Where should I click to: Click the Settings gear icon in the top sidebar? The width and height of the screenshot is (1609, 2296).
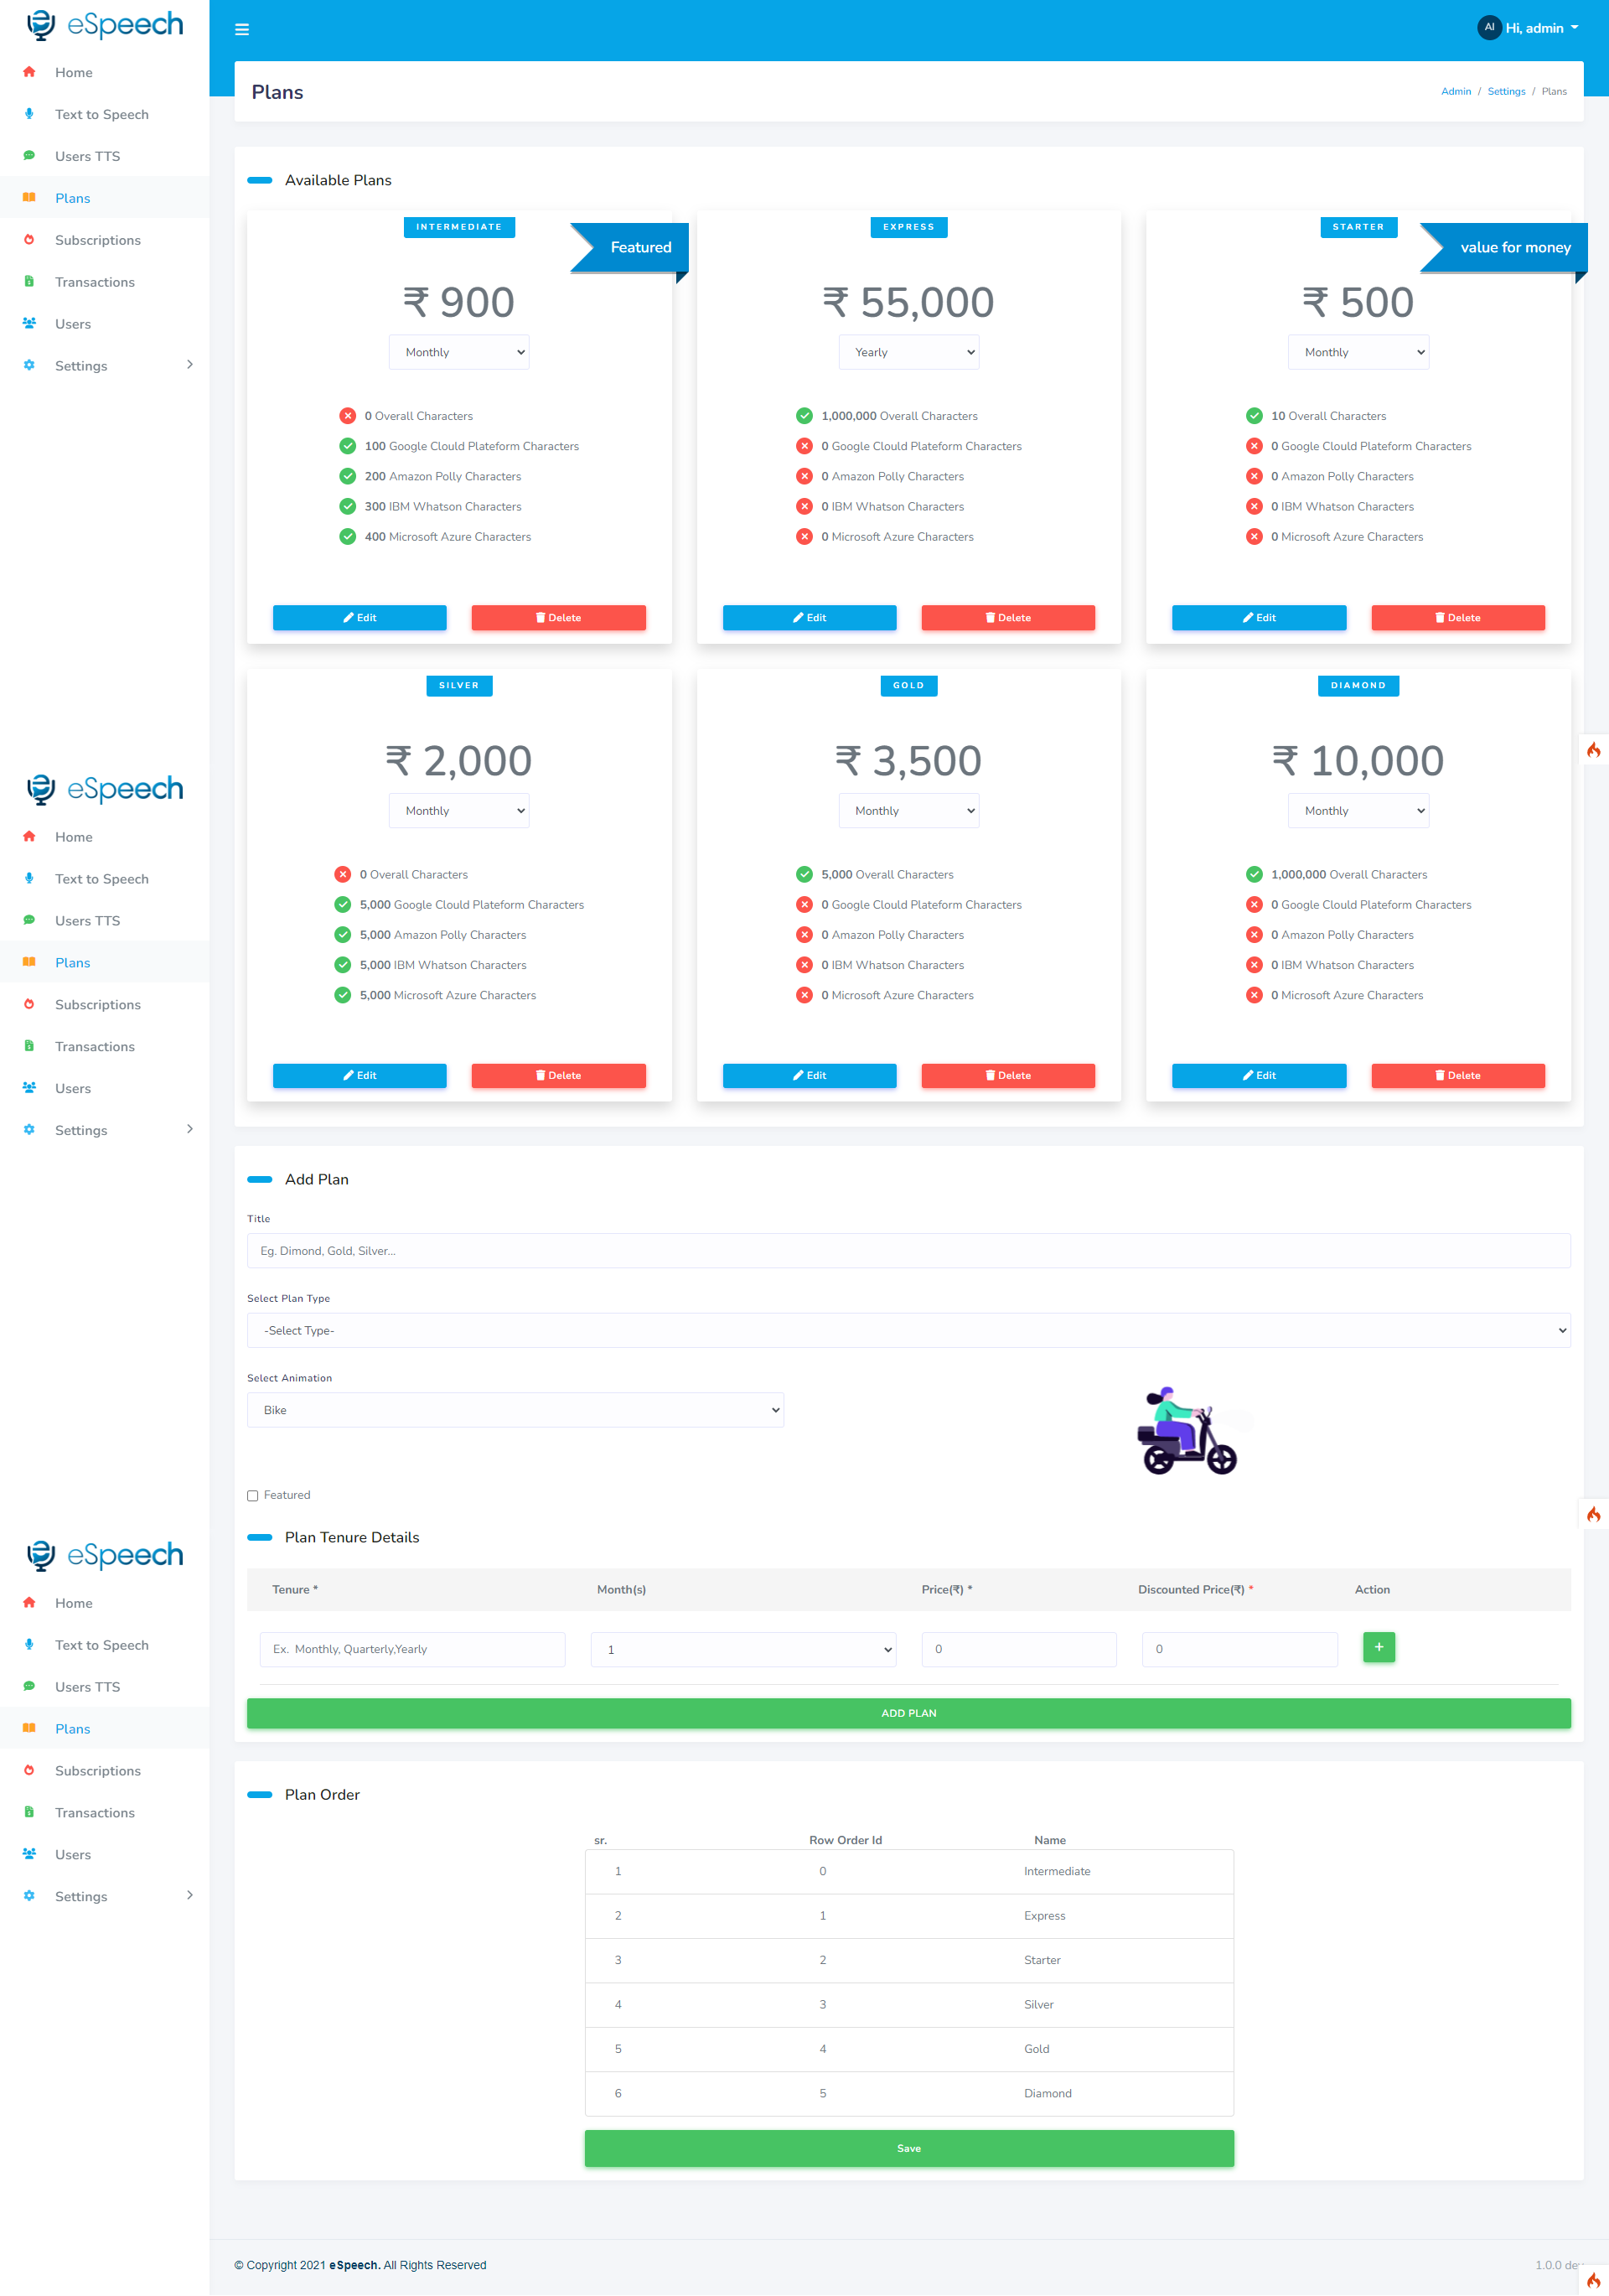pos(29,365)
